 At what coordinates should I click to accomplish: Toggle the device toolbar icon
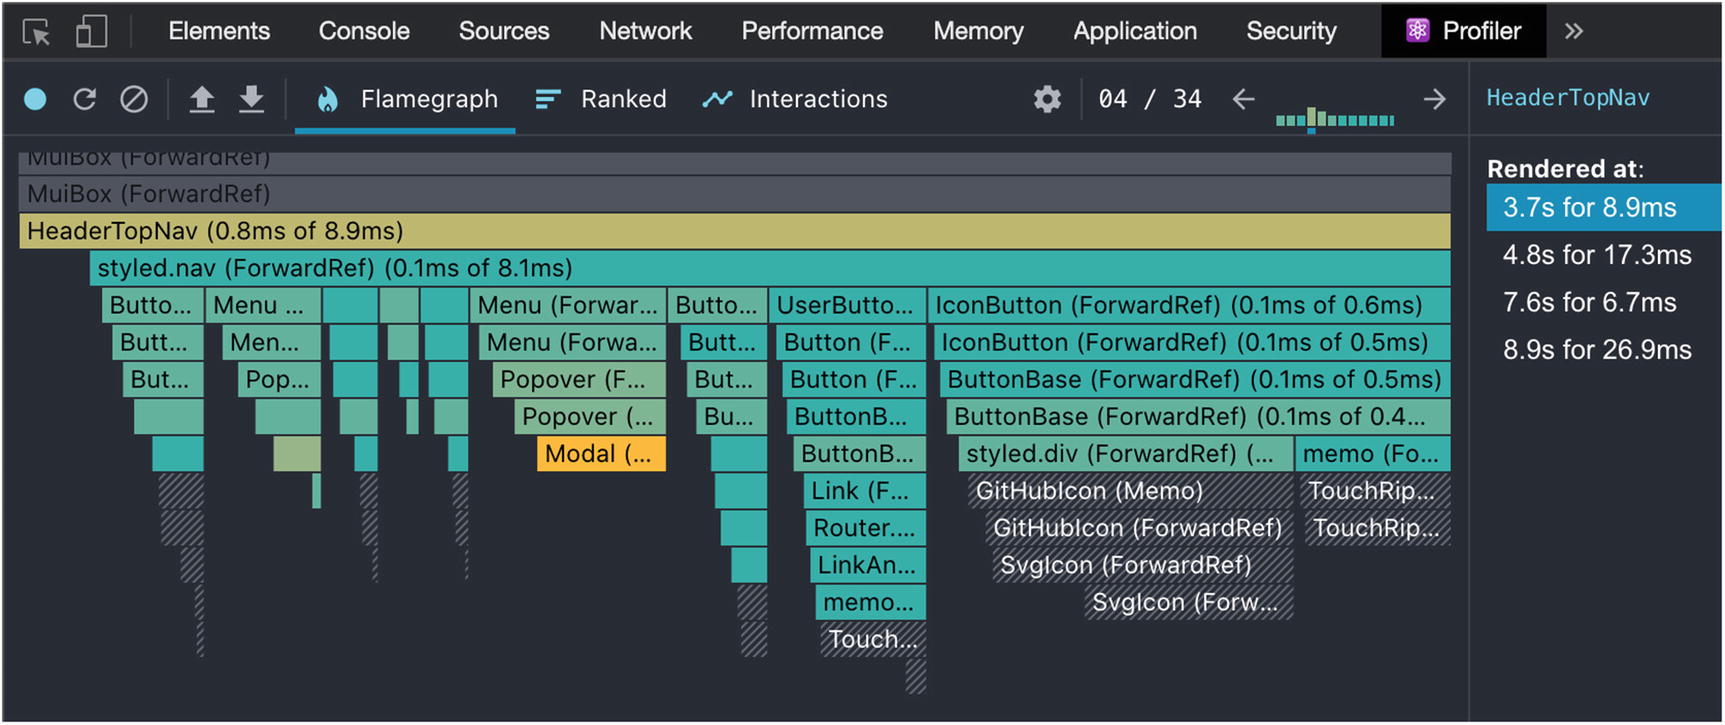(91, 32)
